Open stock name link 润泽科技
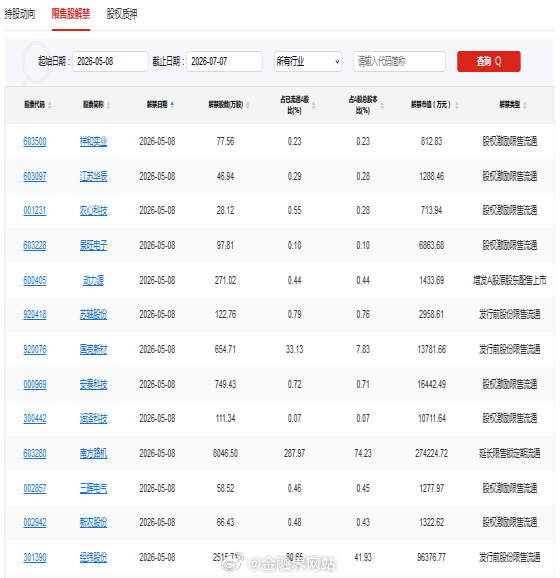The image size is (560, 578). (94, 418)
